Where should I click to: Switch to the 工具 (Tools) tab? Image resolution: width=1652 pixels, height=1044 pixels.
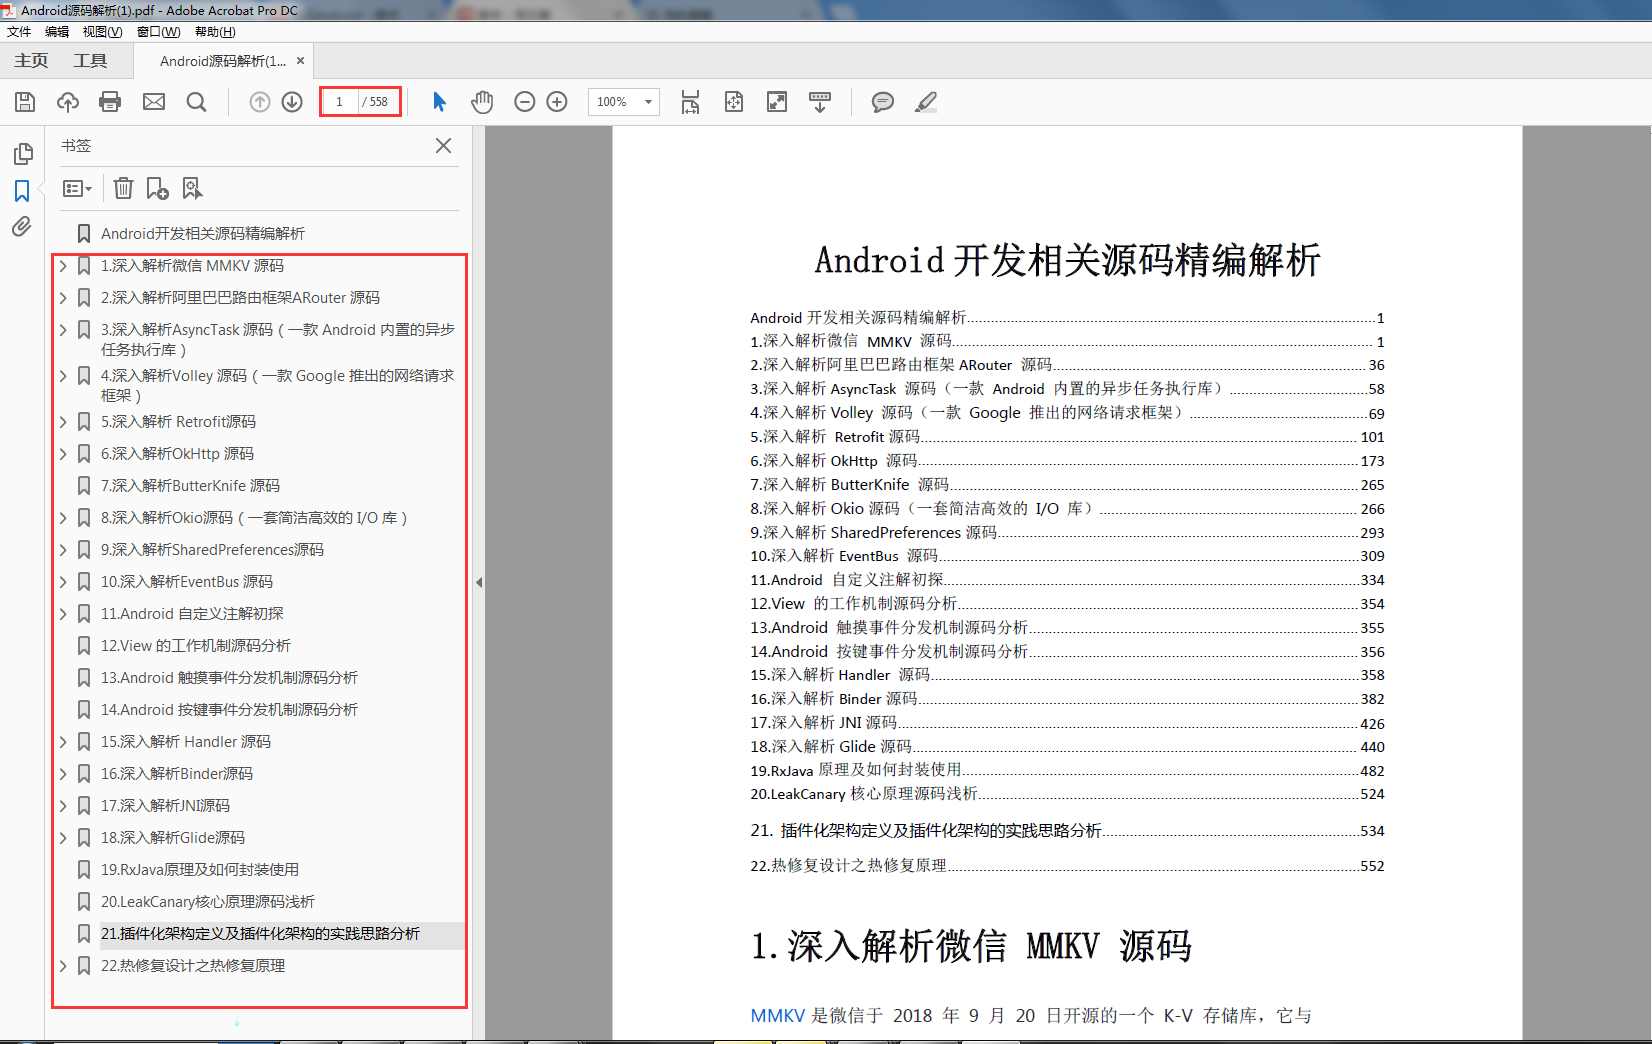click(90, 60)
